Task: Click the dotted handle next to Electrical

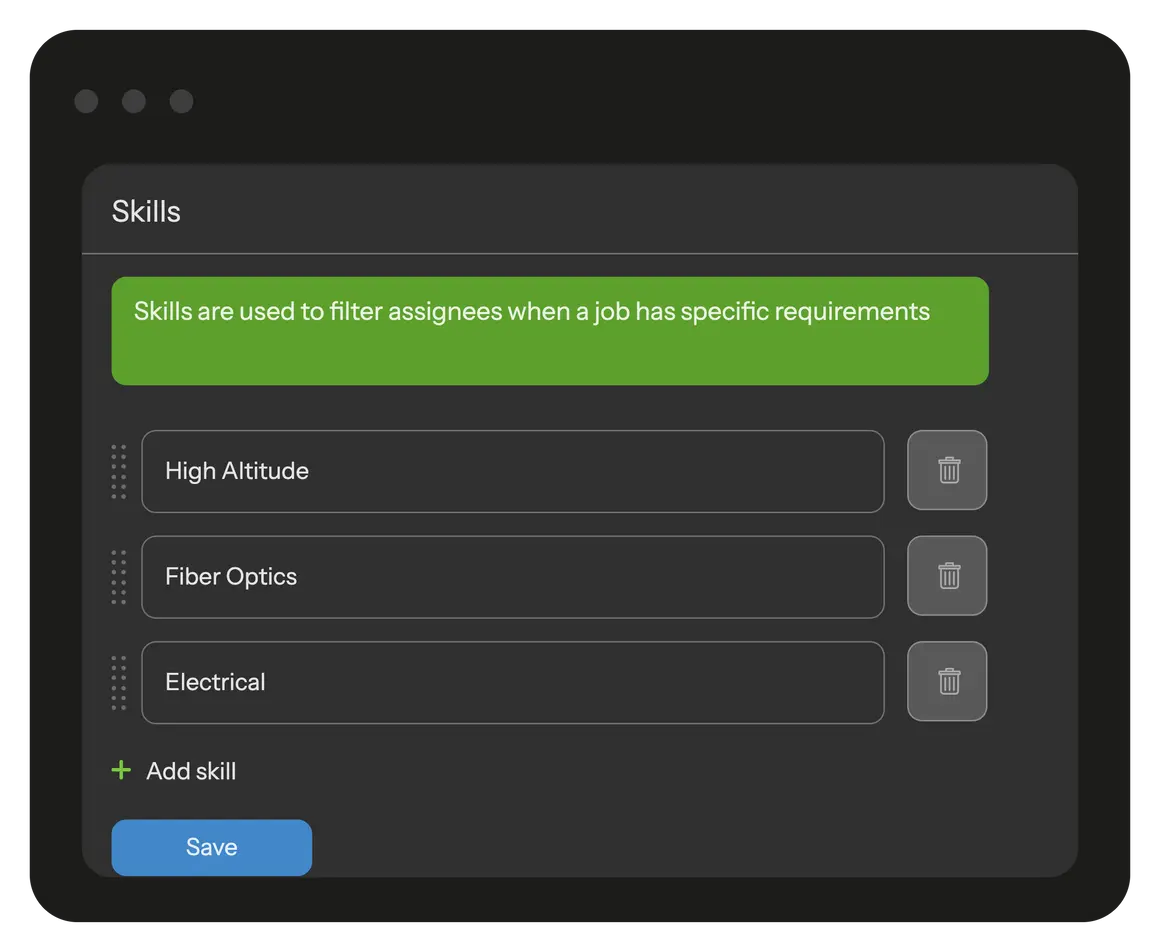Action: [x=119, y=683]
